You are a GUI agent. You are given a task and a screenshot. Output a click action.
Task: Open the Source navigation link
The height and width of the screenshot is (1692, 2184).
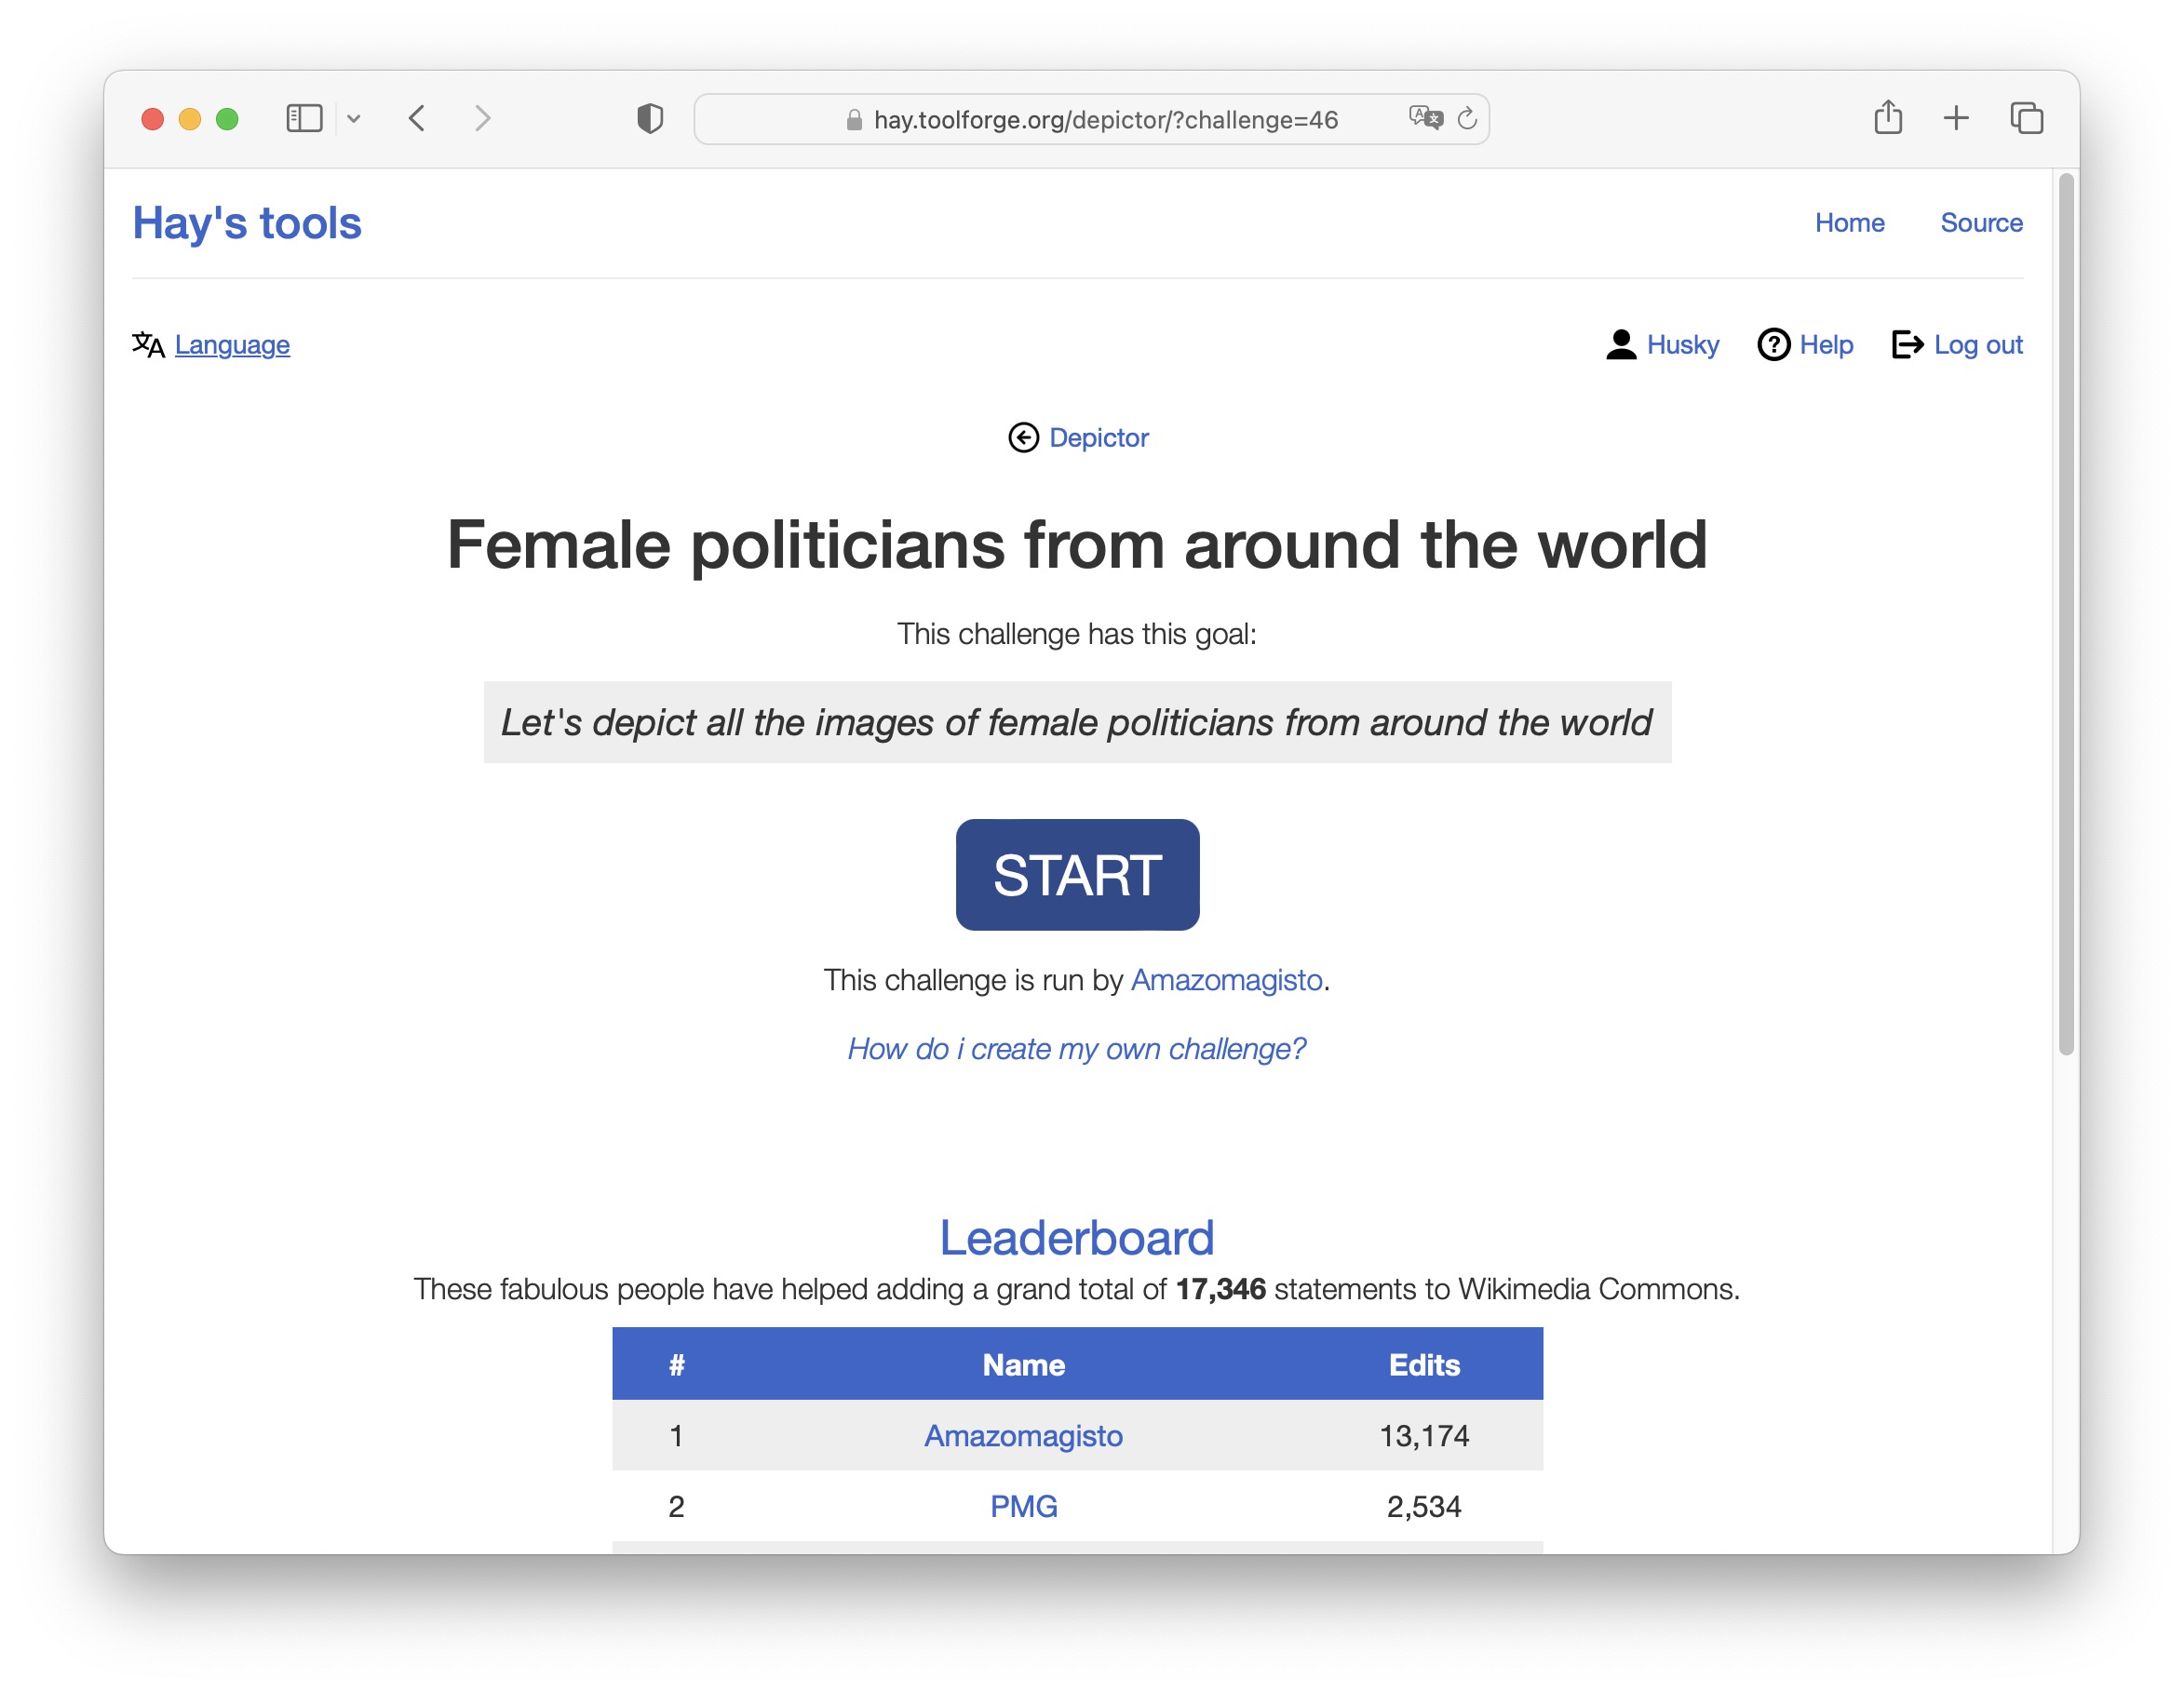coord(1981,223)
